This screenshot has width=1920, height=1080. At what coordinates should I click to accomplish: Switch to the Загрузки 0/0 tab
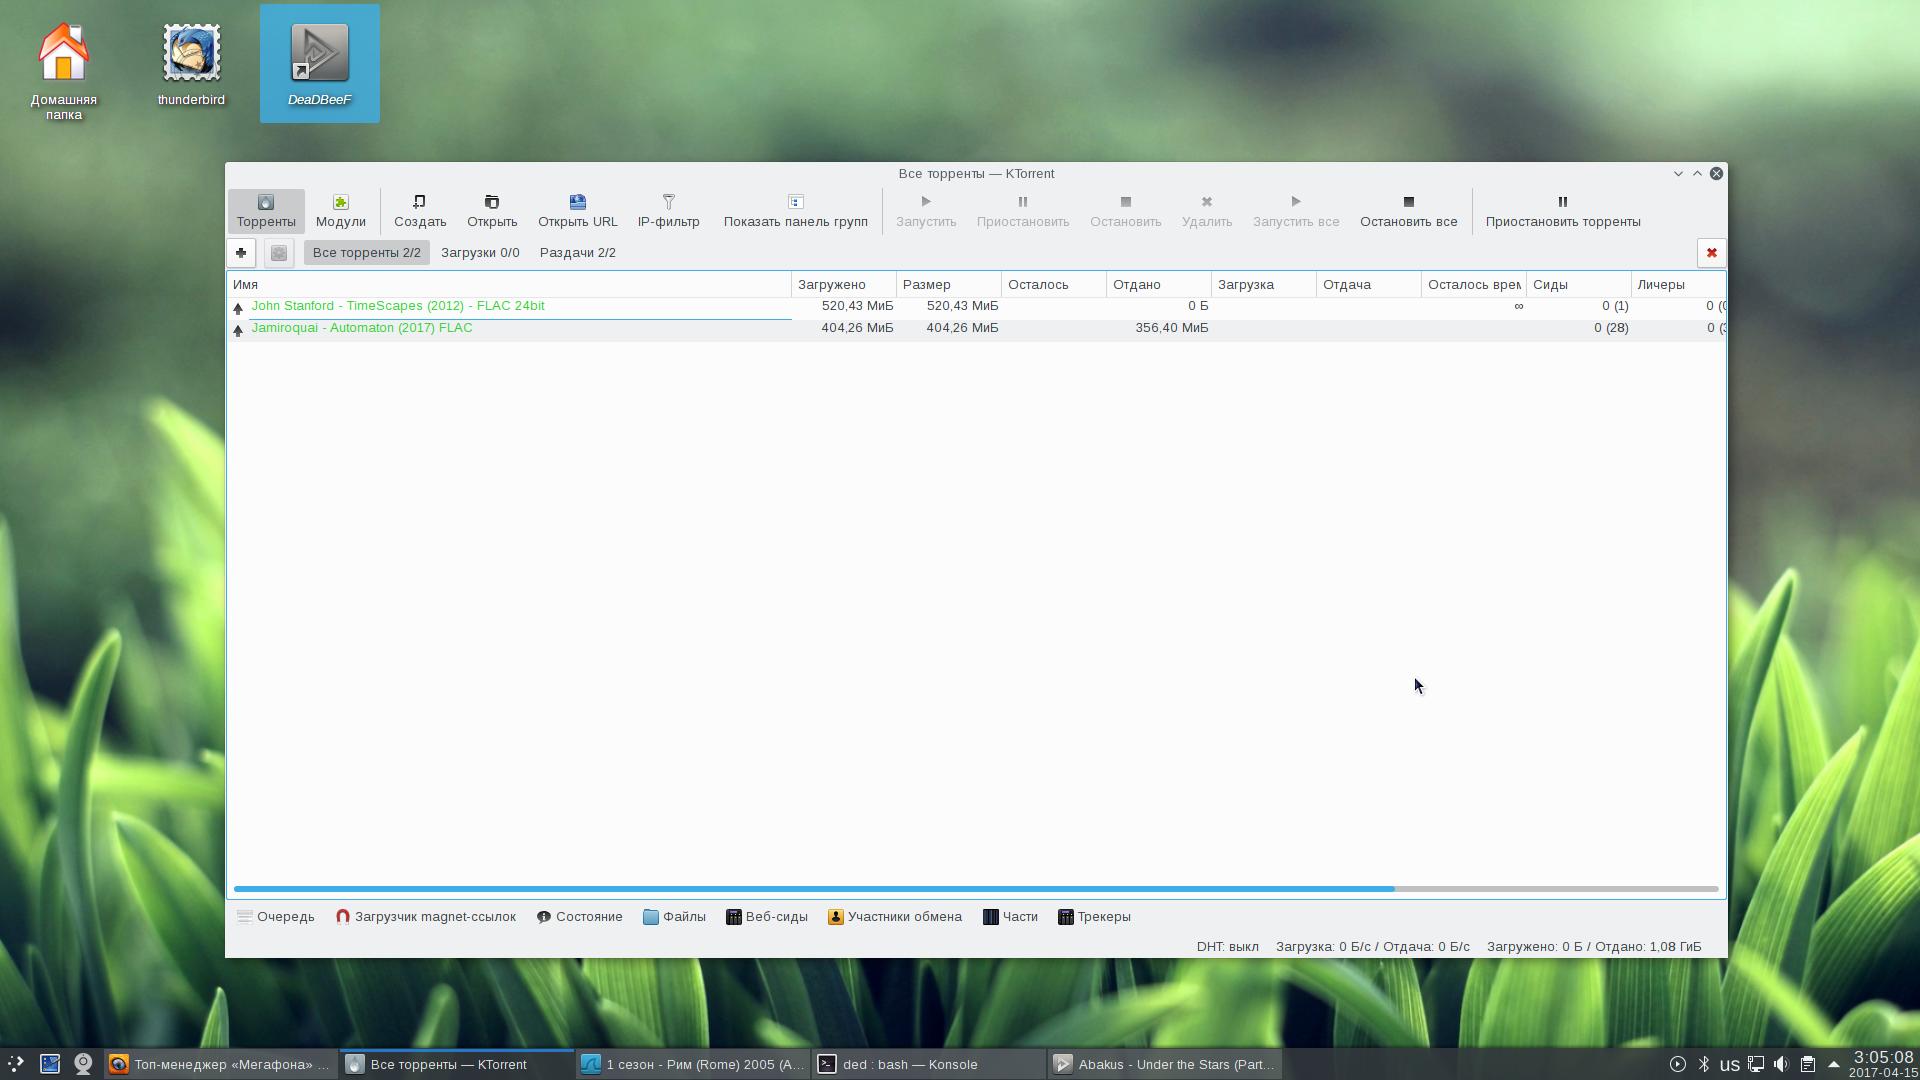480,253
